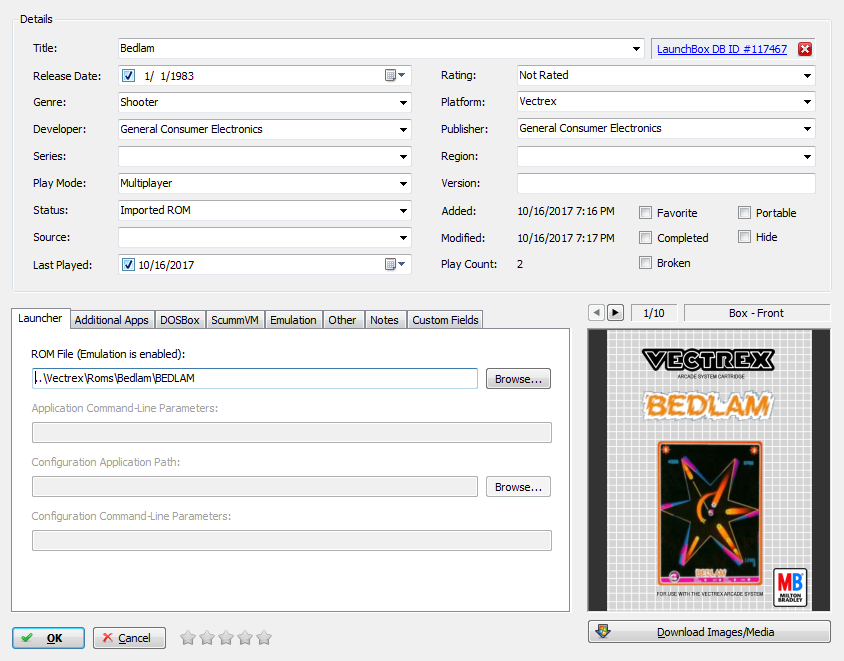Switch to the Custom Fields tab

pyautogui.click(x=445, y=320)
